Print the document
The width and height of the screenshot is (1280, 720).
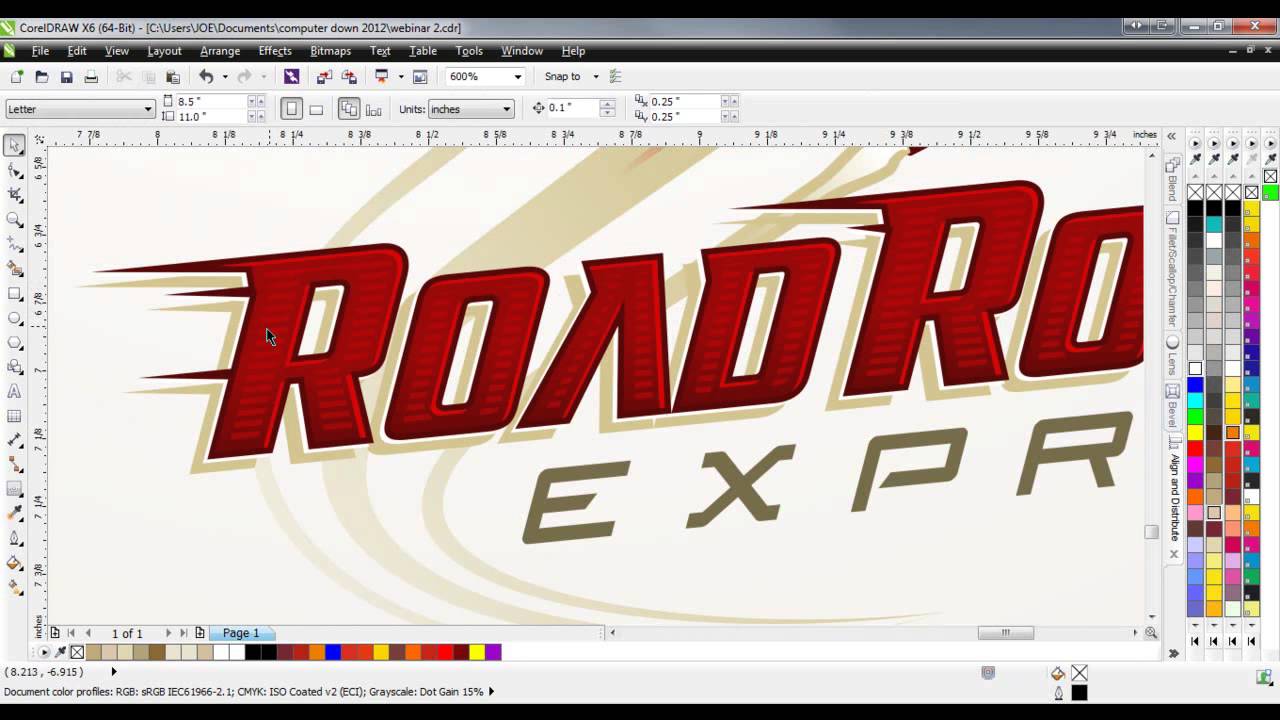(91, 76)
